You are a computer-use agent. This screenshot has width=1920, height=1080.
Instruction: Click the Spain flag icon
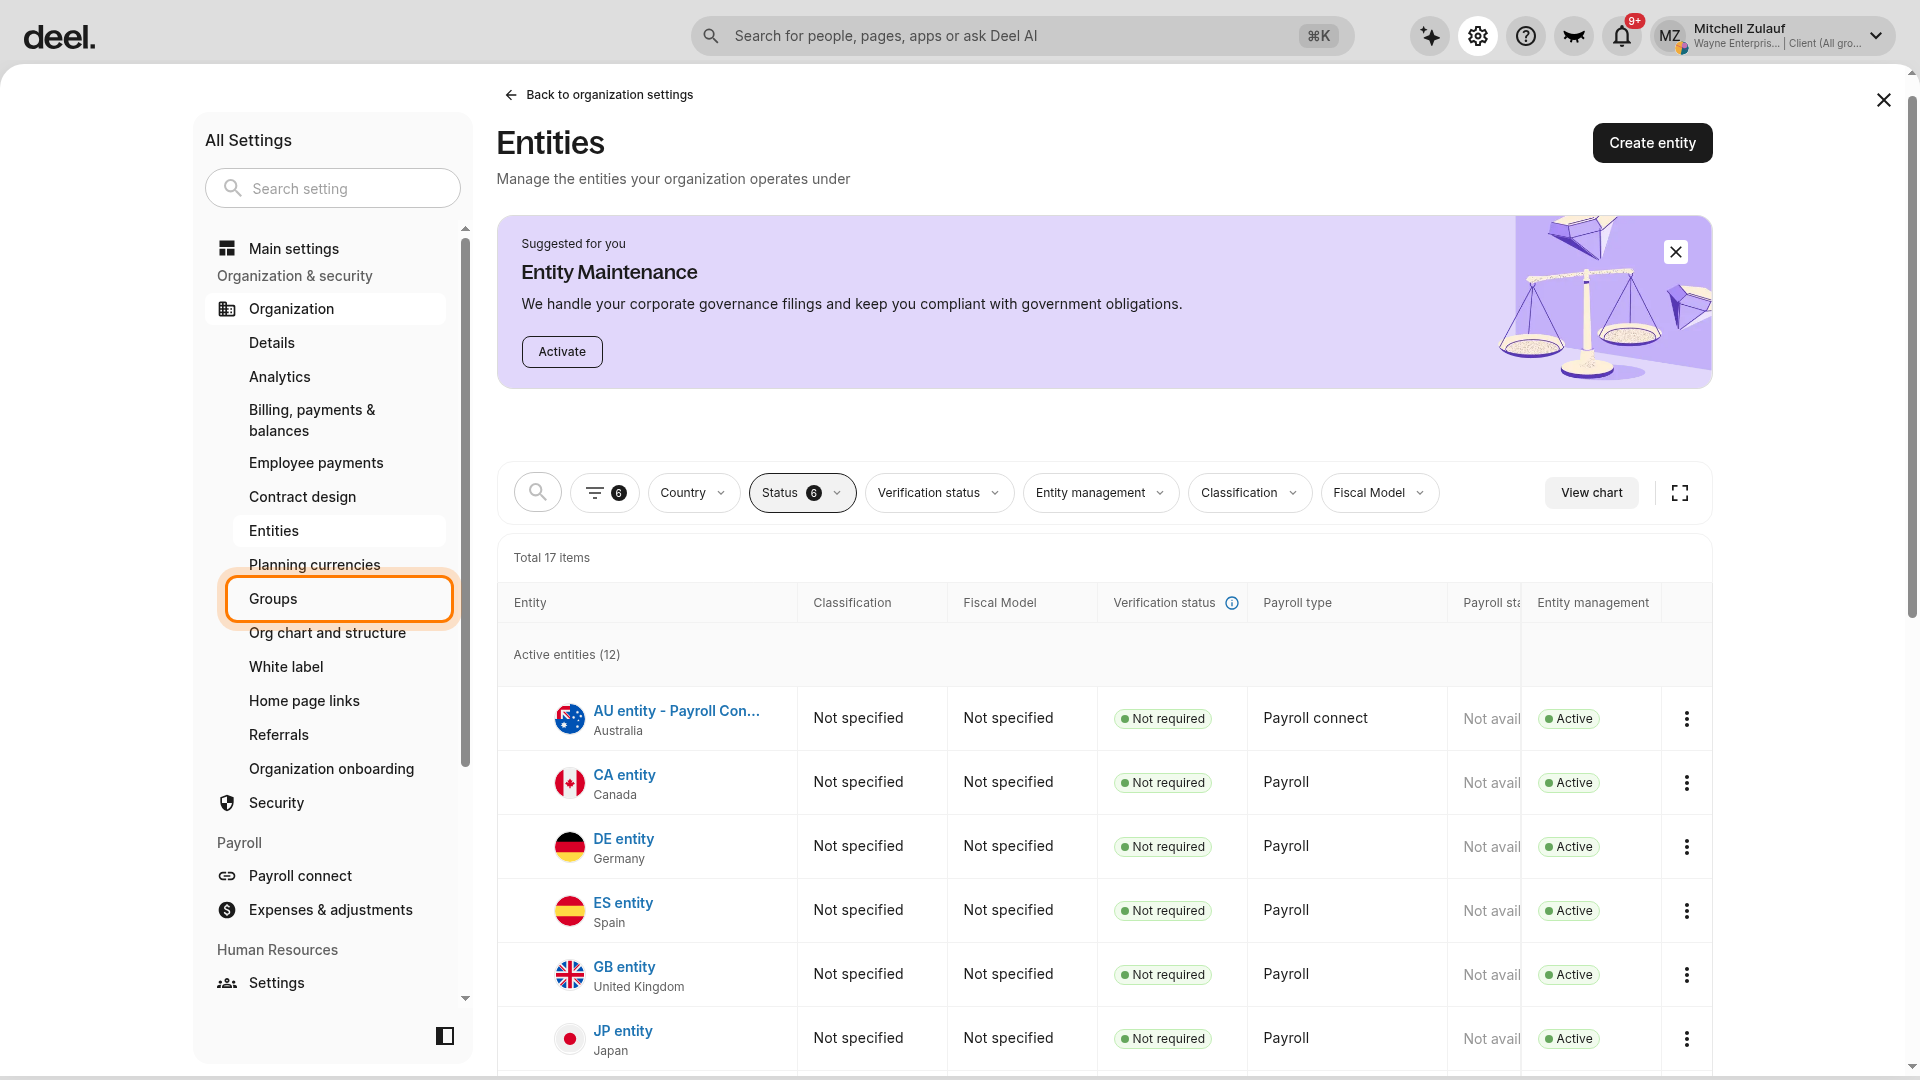click(570, 911)
